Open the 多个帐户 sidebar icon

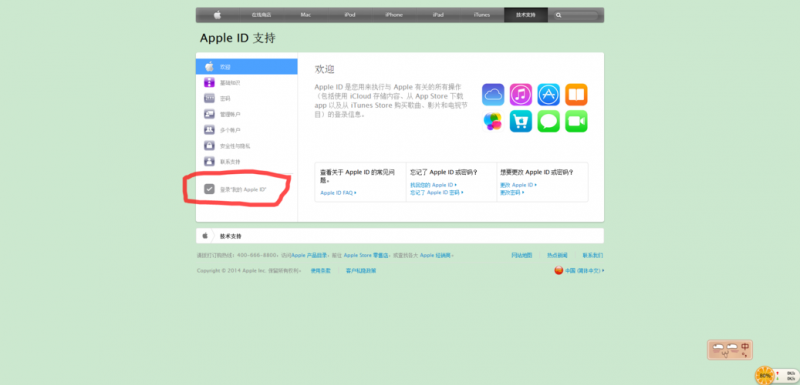209,130
